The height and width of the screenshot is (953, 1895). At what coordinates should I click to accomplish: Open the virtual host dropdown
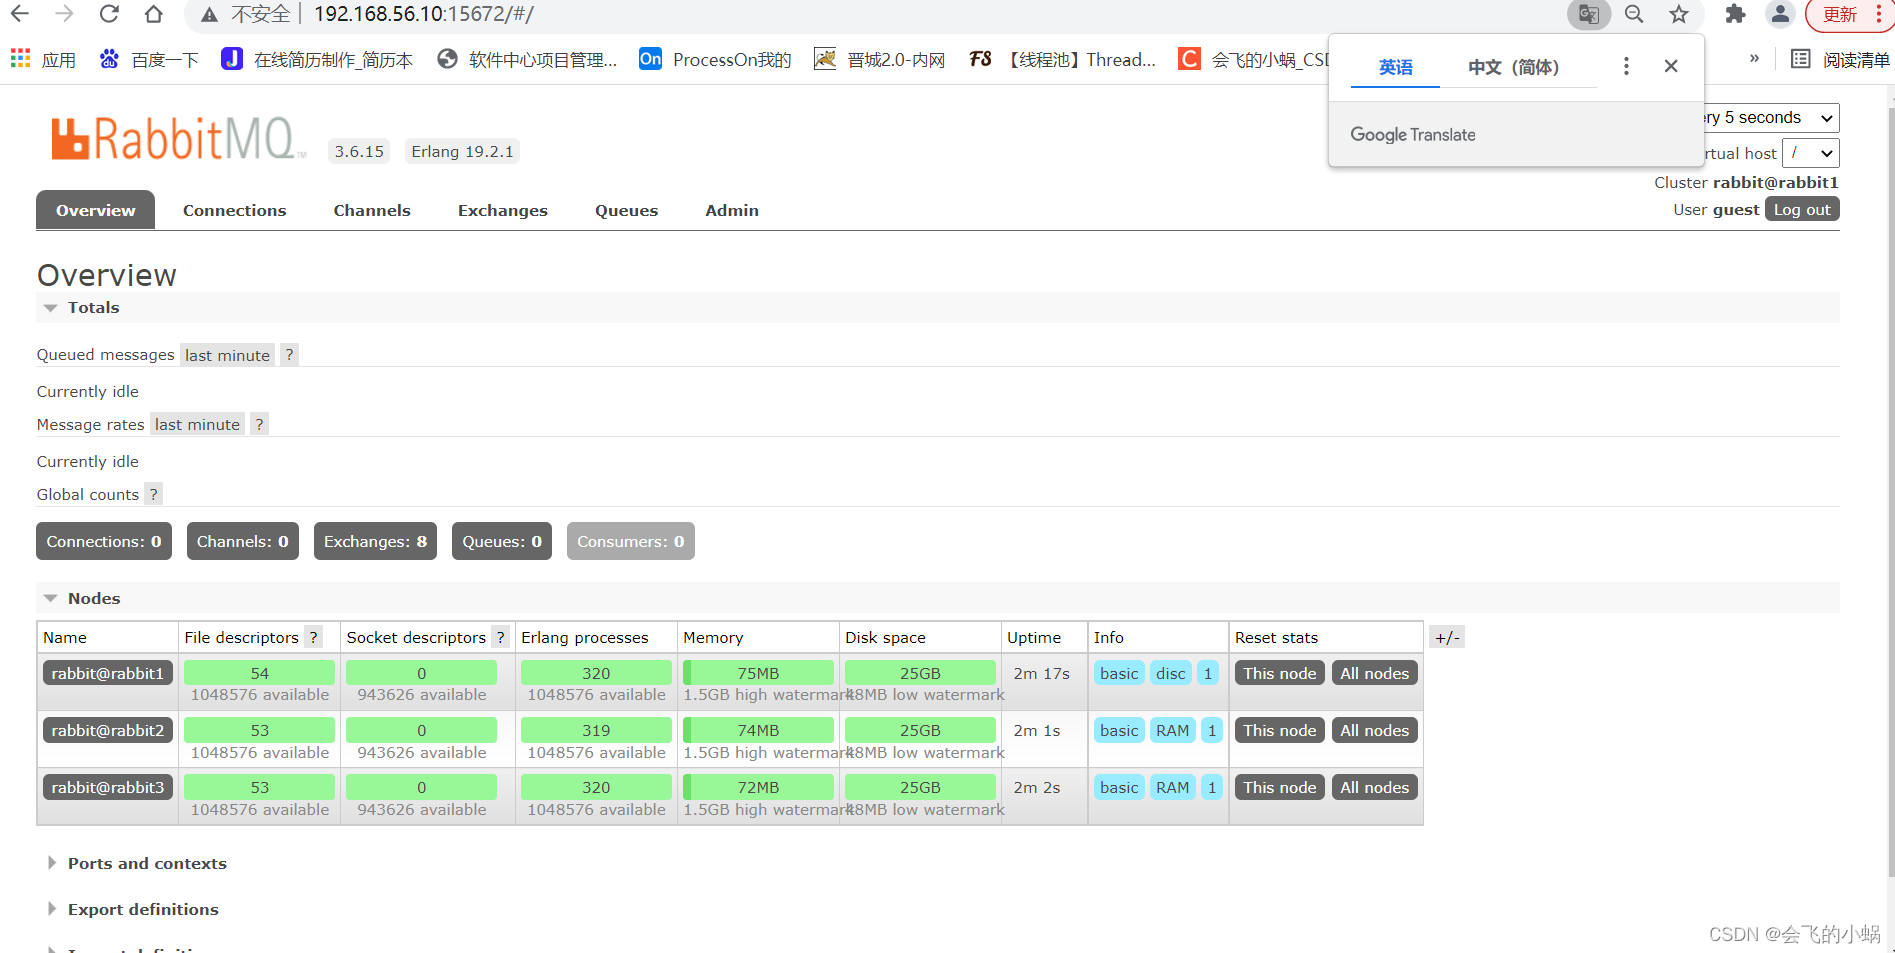pos(1811,153)
